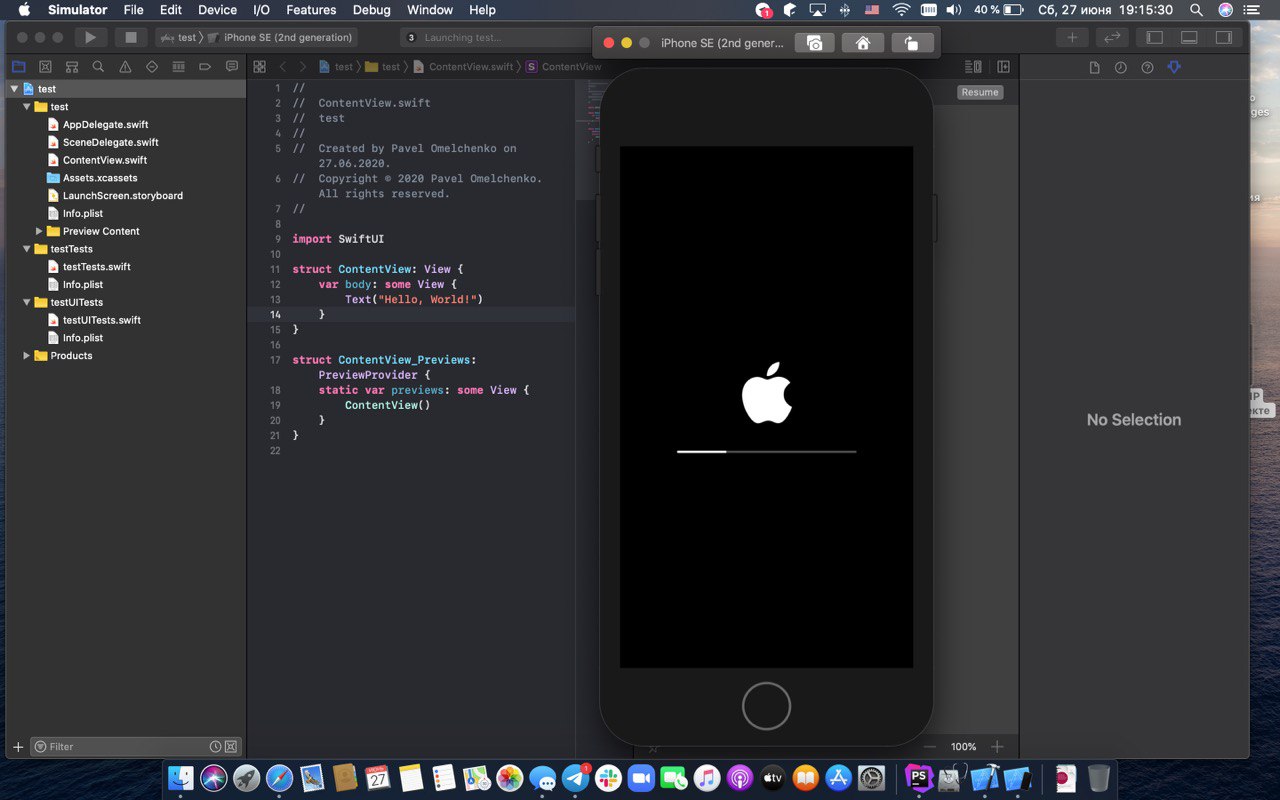Zoom out the preview canvas
The image size is (1280, 800).
click(x=930, y=747)
